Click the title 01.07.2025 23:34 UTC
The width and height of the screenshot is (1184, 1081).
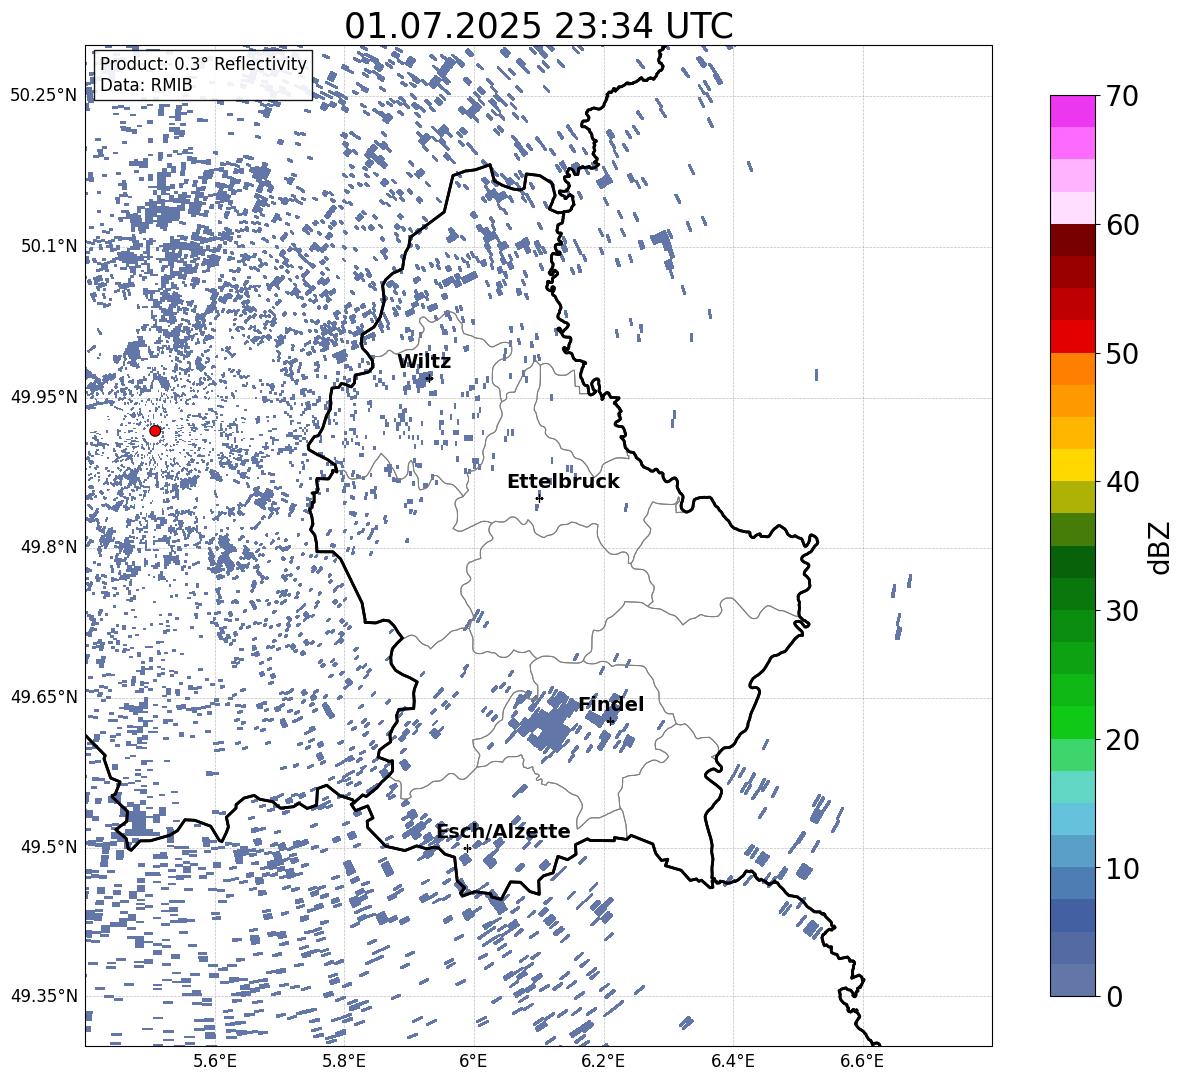point(538,26)
